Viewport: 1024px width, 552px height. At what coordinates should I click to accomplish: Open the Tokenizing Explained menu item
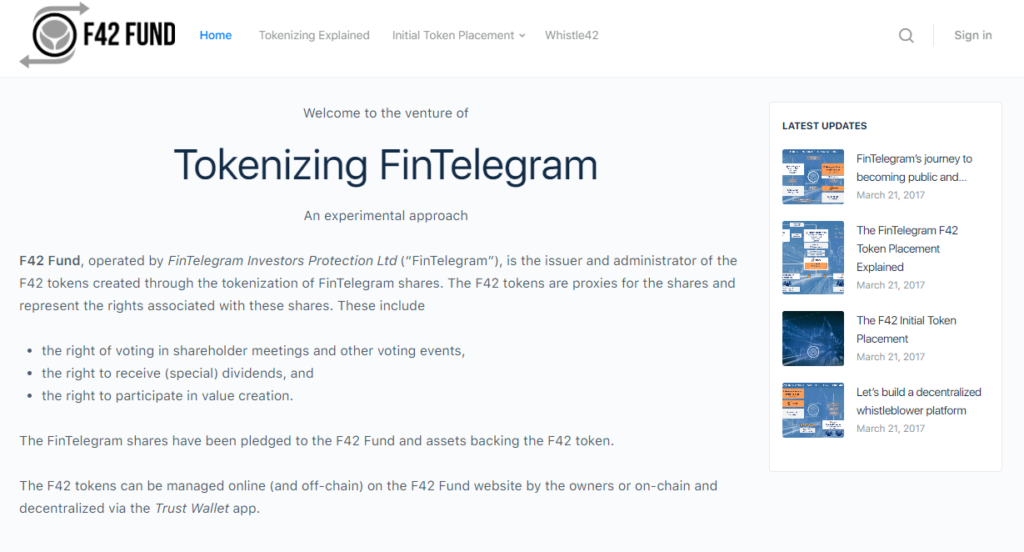coord(314,35)
